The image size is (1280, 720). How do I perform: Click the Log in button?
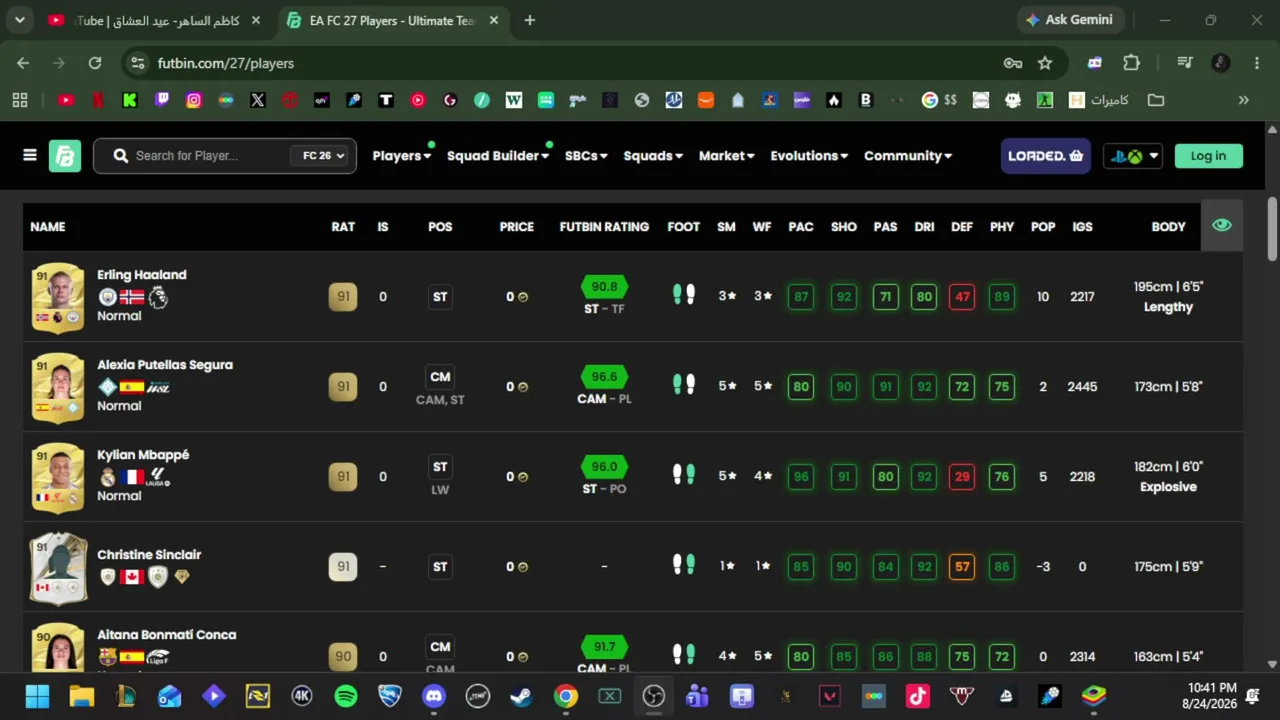pyautogui.click(x=1208, y=156)
